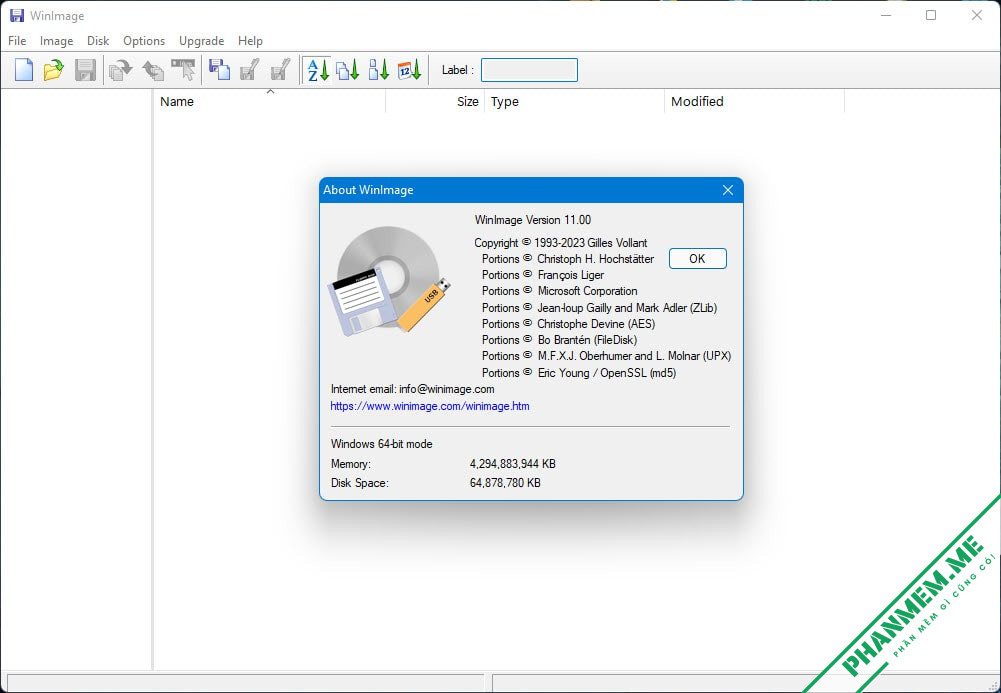
Task: Open the Image menu
Action: (x=56, y=41)
